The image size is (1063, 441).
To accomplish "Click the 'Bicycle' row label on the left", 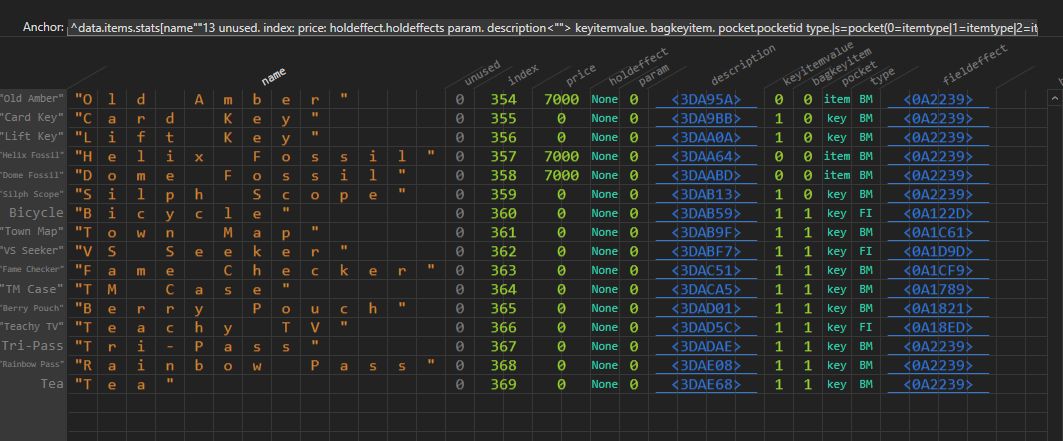I will 36,213.
